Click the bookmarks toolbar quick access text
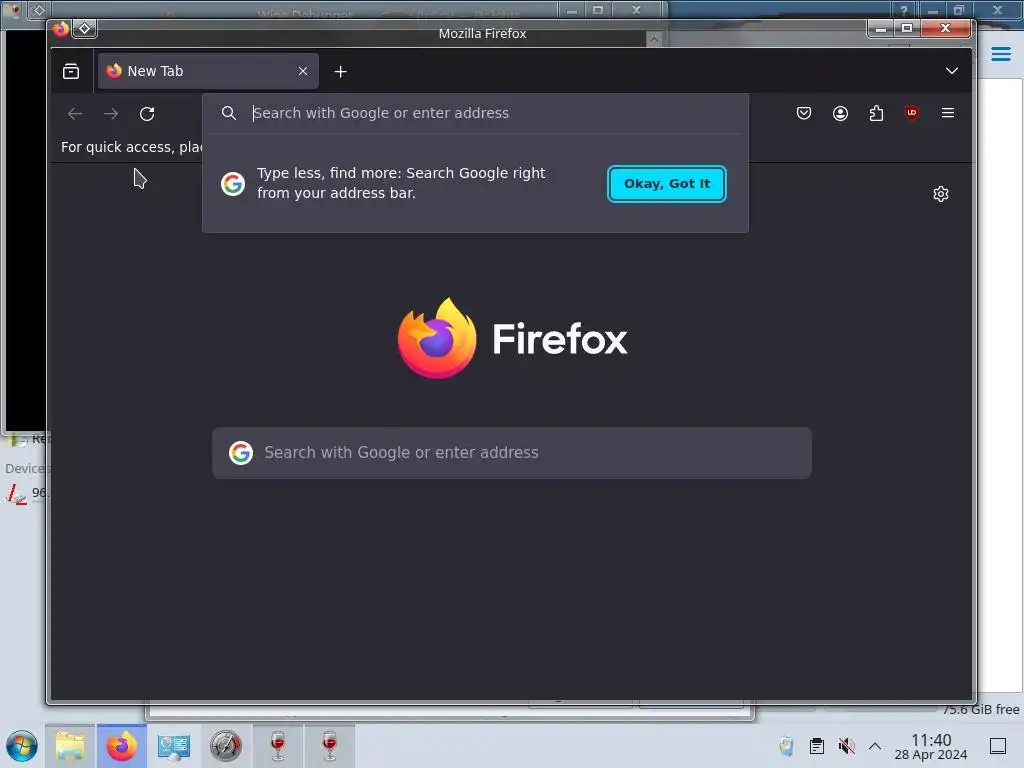The image size is (1024, 768). 131,147
